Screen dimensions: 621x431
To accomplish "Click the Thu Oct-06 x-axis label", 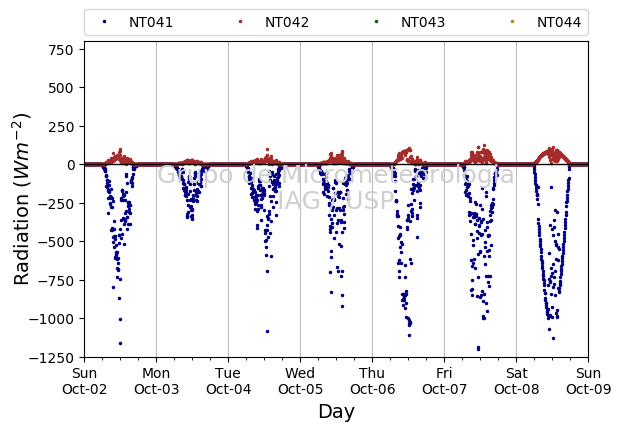I will (x=372, y=381).
